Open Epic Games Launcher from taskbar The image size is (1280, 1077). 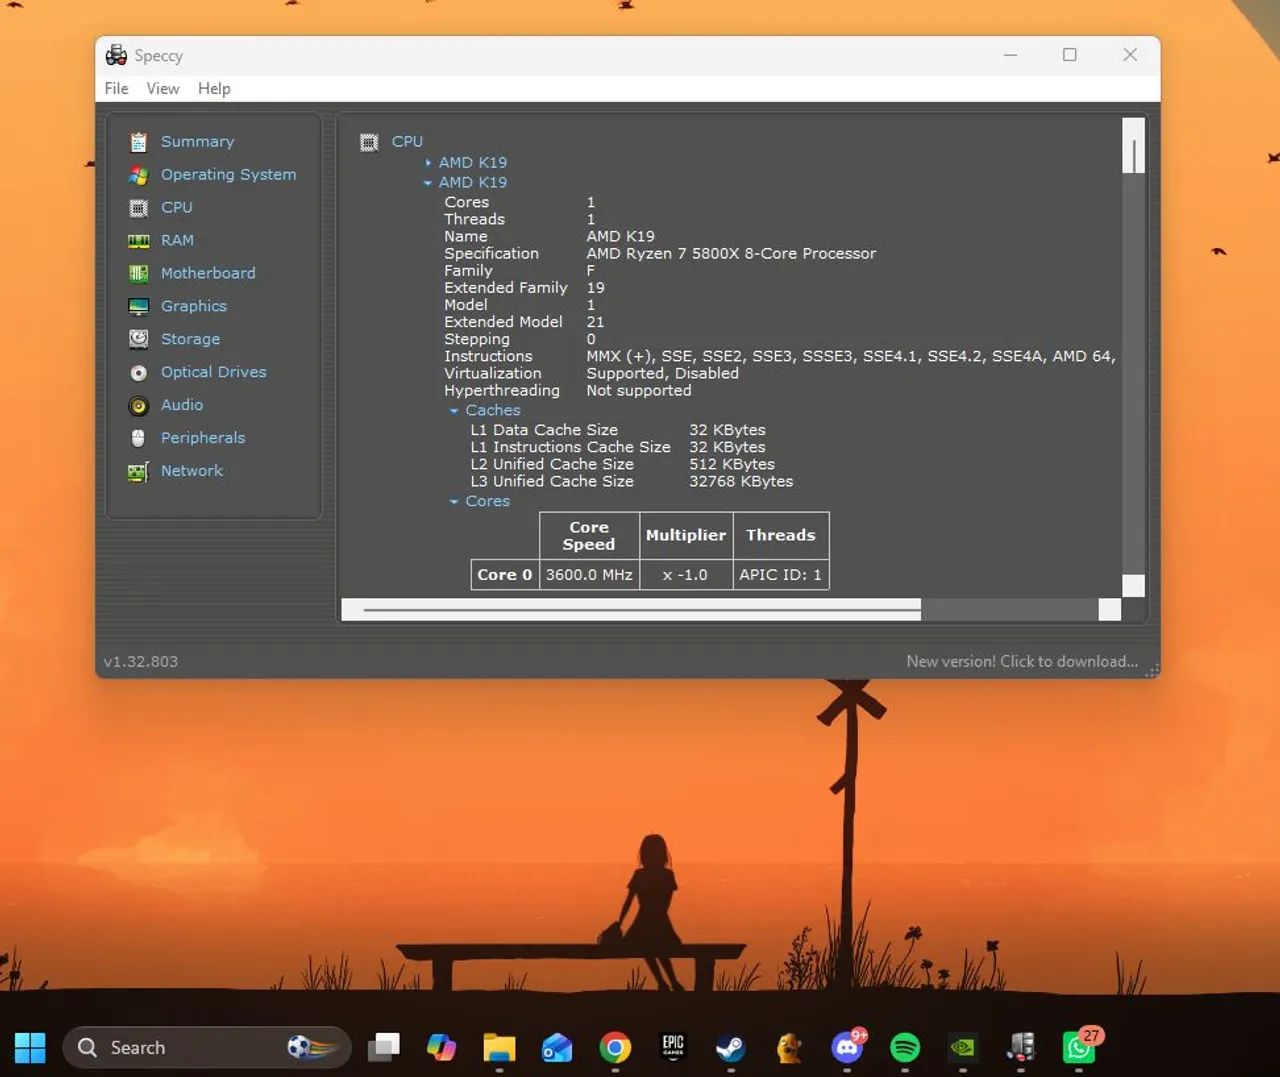673,1047
